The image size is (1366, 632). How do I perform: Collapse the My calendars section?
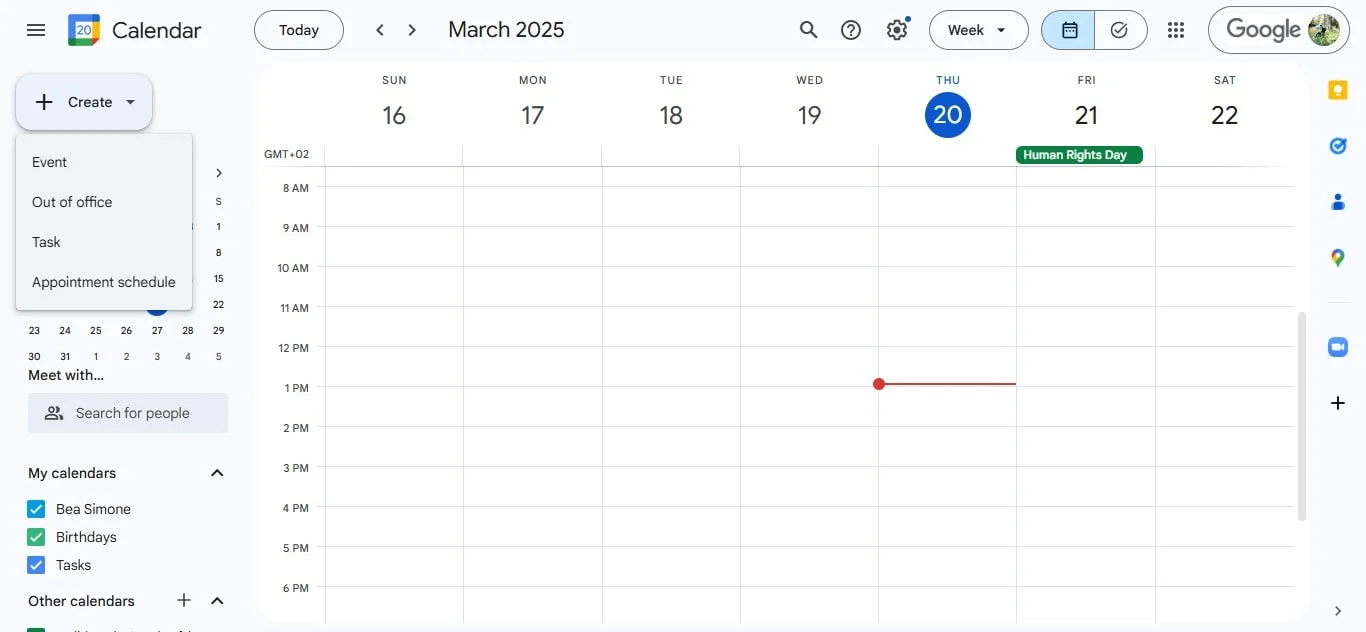tap(216, 473)
